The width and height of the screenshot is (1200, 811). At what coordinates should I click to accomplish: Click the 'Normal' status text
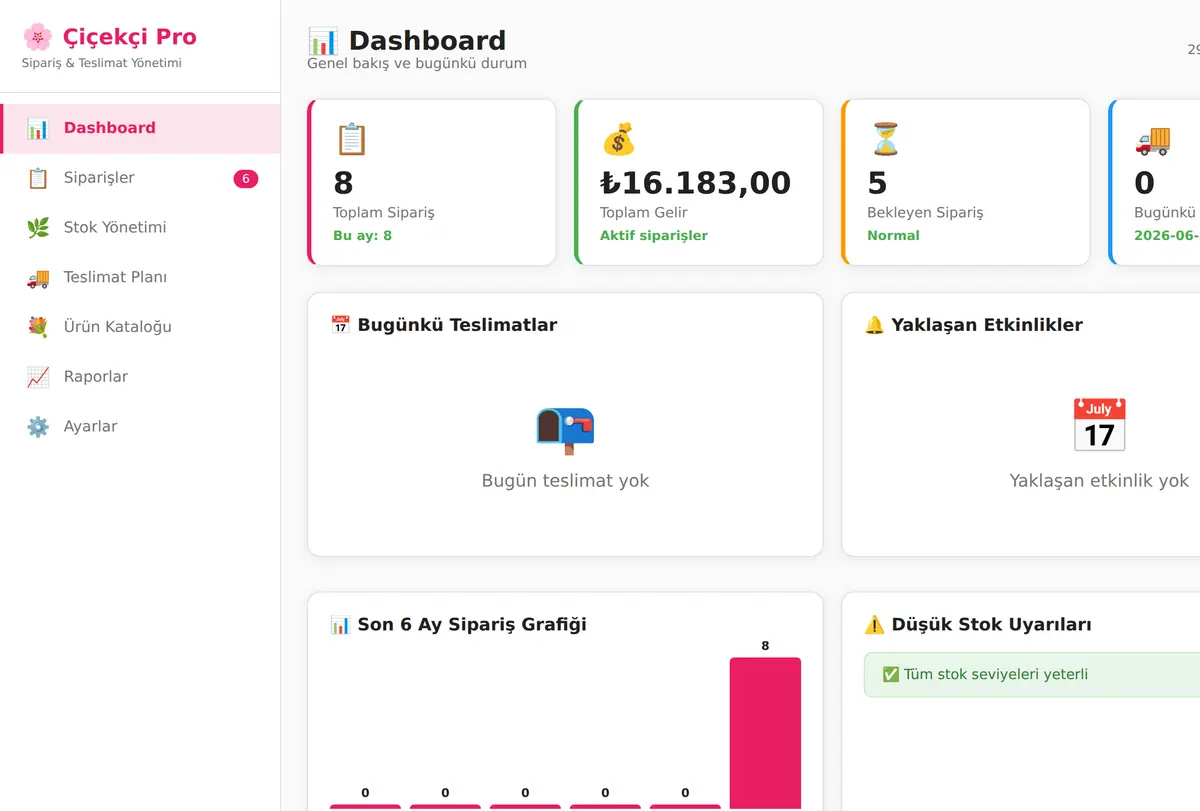894,236
